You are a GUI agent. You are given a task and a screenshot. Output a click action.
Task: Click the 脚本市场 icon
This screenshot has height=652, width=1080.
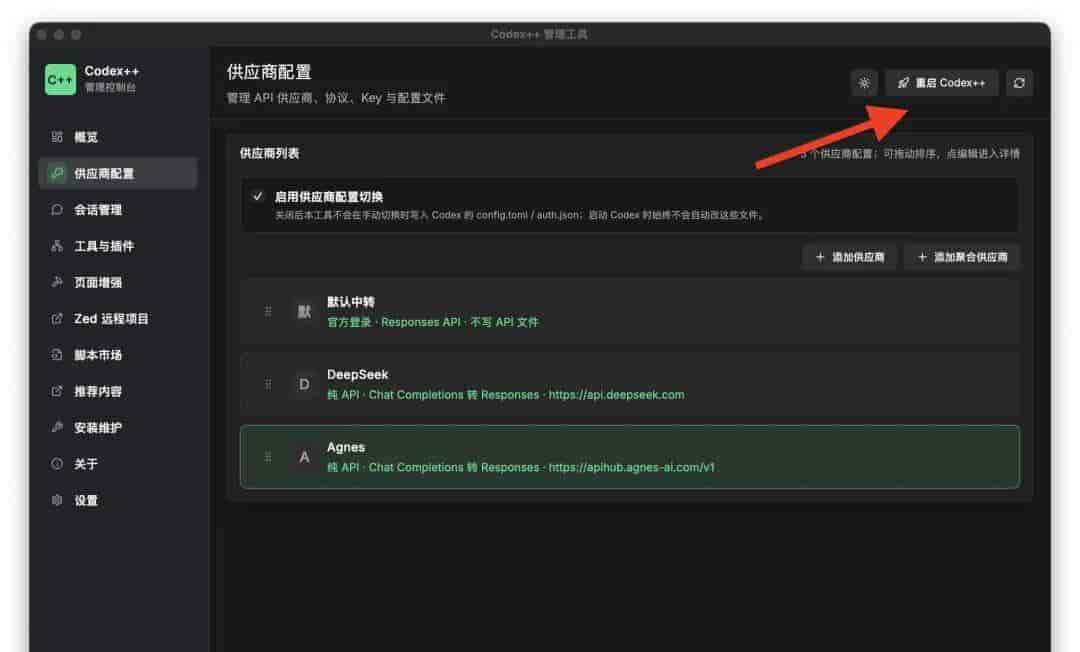point(57,355)
